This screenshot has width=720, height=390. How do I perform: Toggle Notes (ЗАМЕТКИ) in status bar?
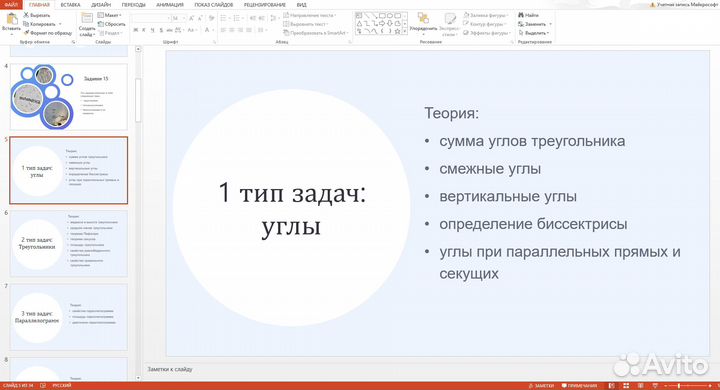(541, 386)
